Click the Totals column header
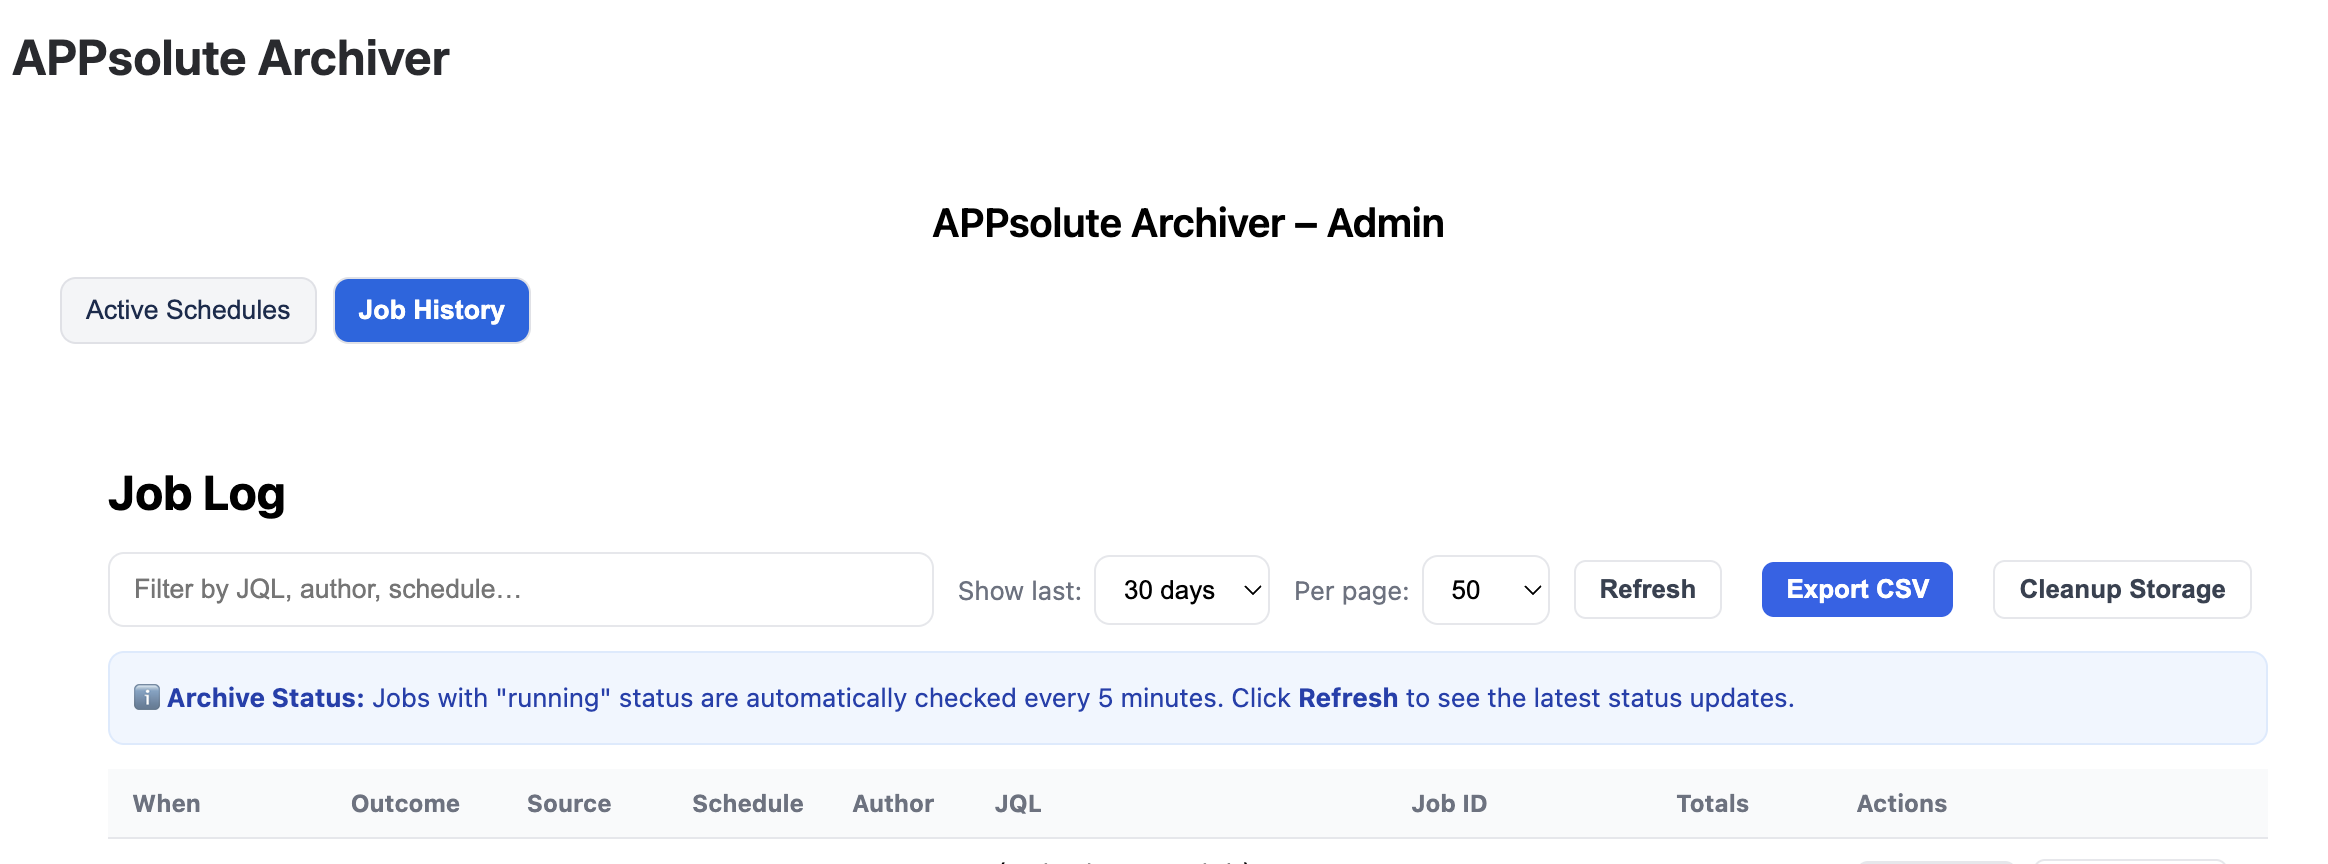The image size is (2328, 864). coord(1712,804)
